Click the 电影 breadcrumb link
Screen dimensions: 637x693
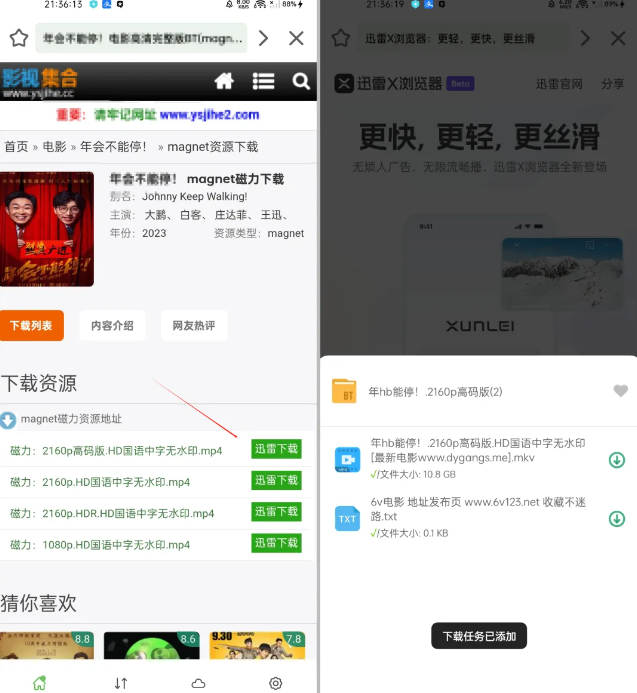[54, 146]
